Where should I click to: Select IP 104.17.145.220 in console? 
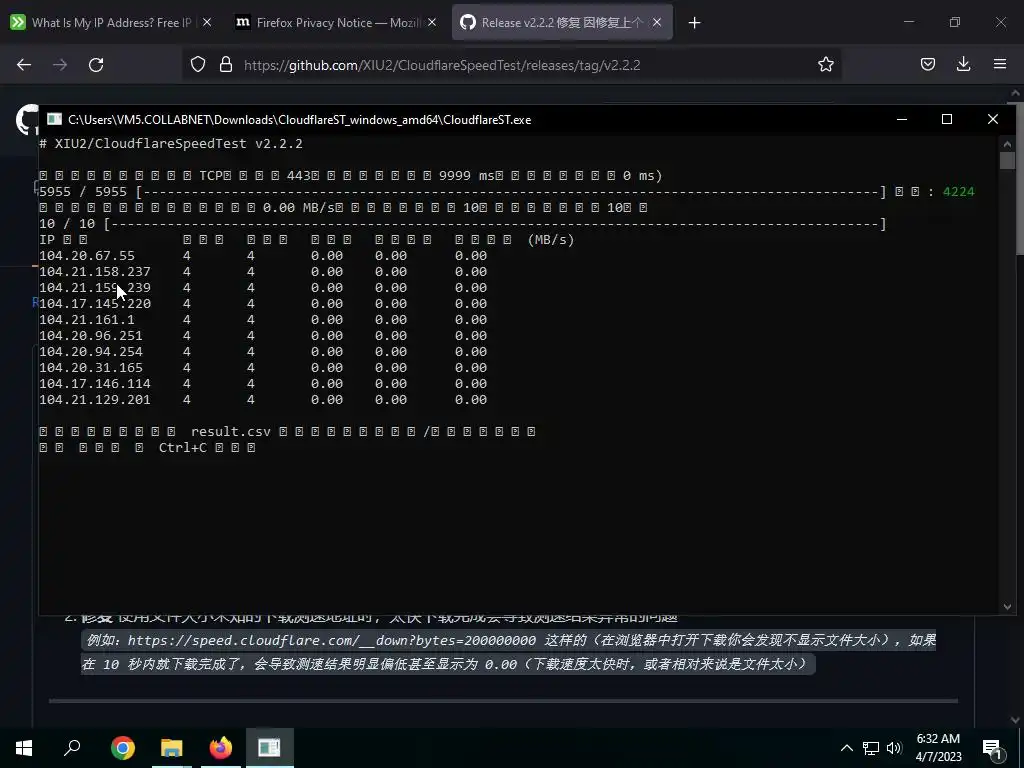pyautogui.click(x=95, y=304)
